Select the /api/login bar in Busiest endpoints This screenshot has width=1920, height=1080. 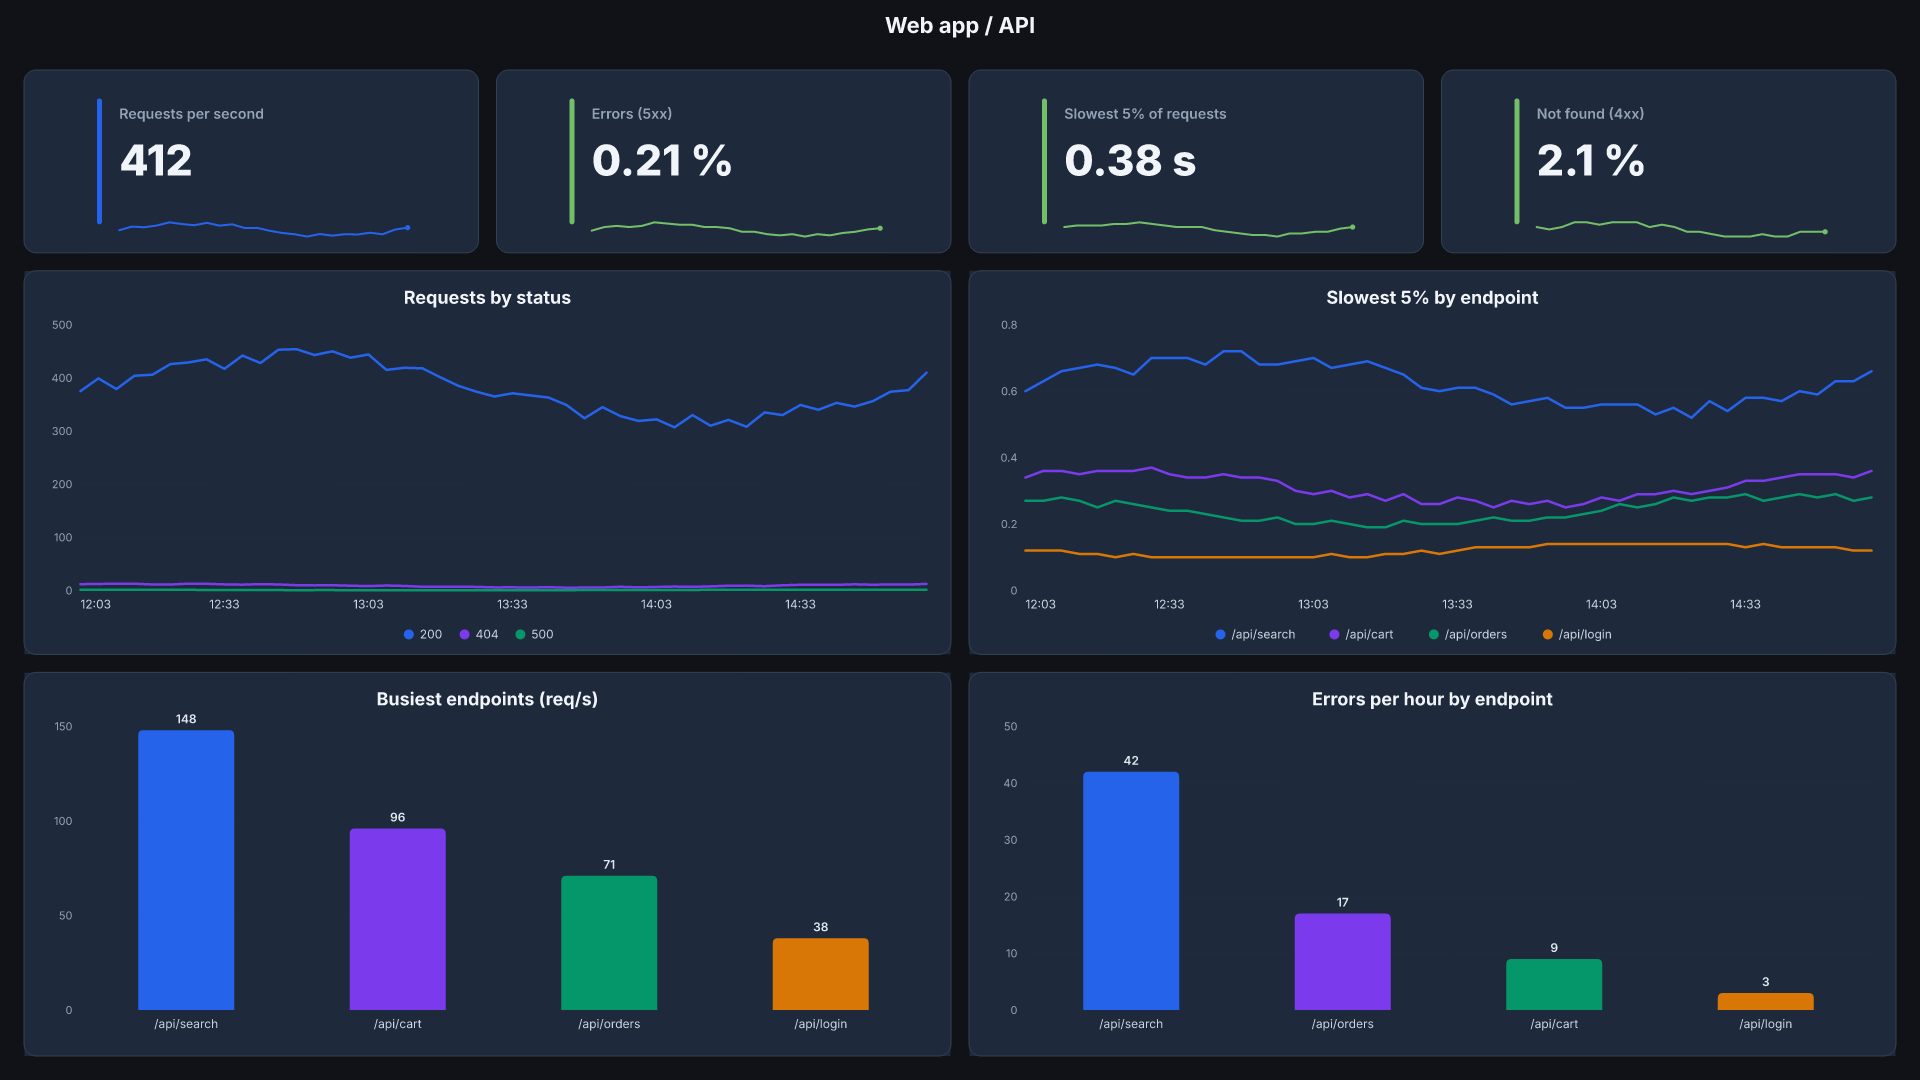[821, 974]
